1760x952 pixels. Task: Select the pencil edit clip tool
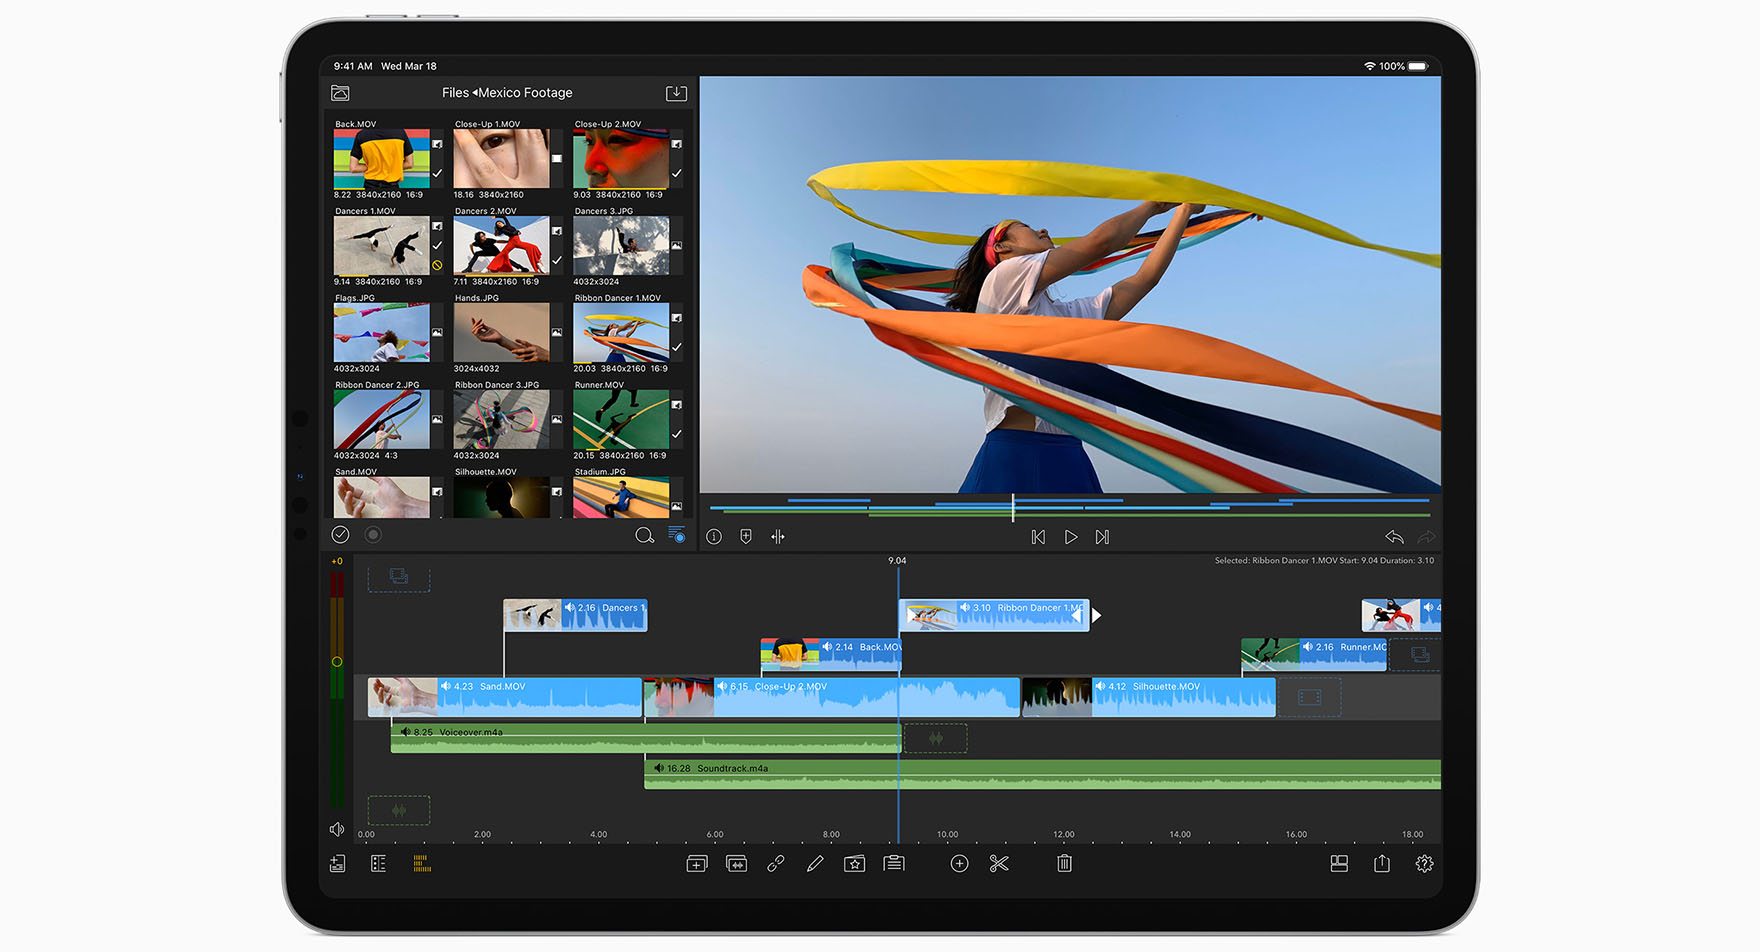815,864
